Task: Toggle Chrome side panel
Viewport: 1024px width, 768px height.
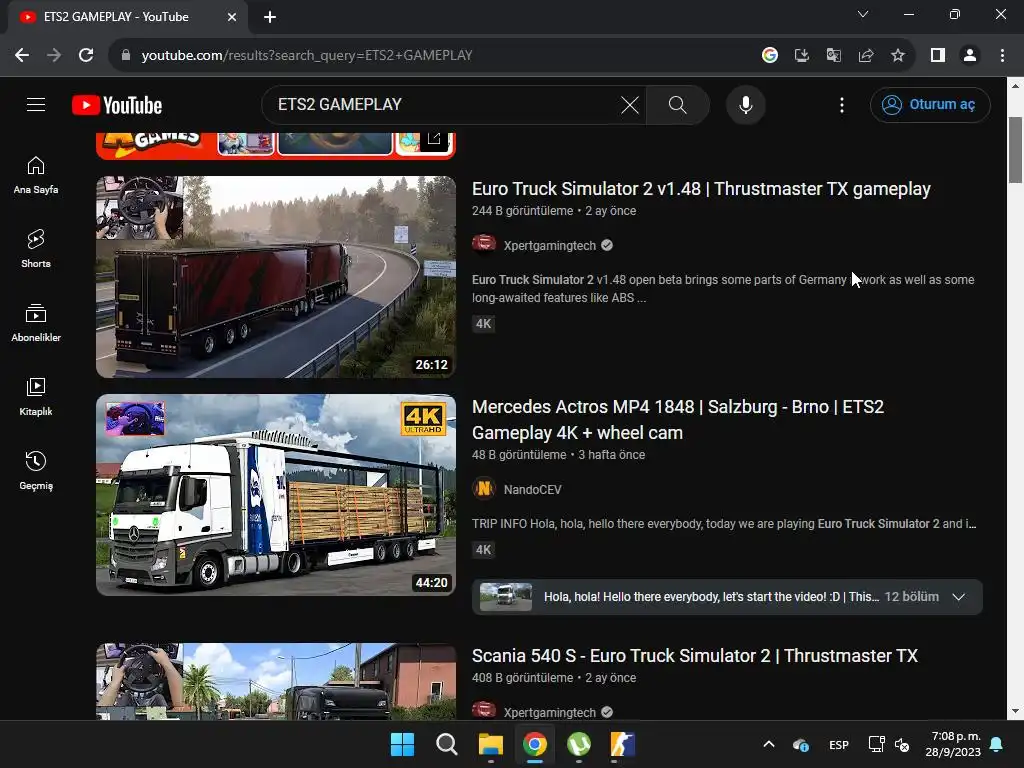Action: coord(938,56)
